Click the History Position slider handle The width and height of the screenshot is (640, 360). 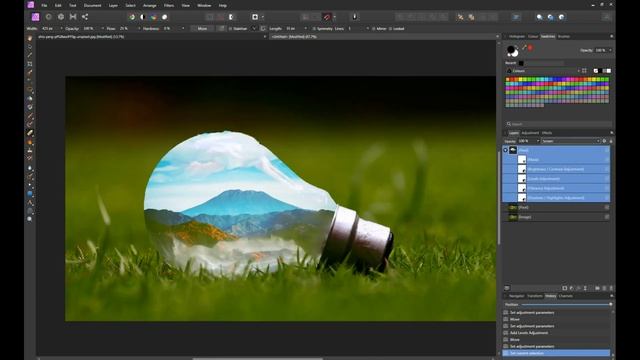(611, 304)
